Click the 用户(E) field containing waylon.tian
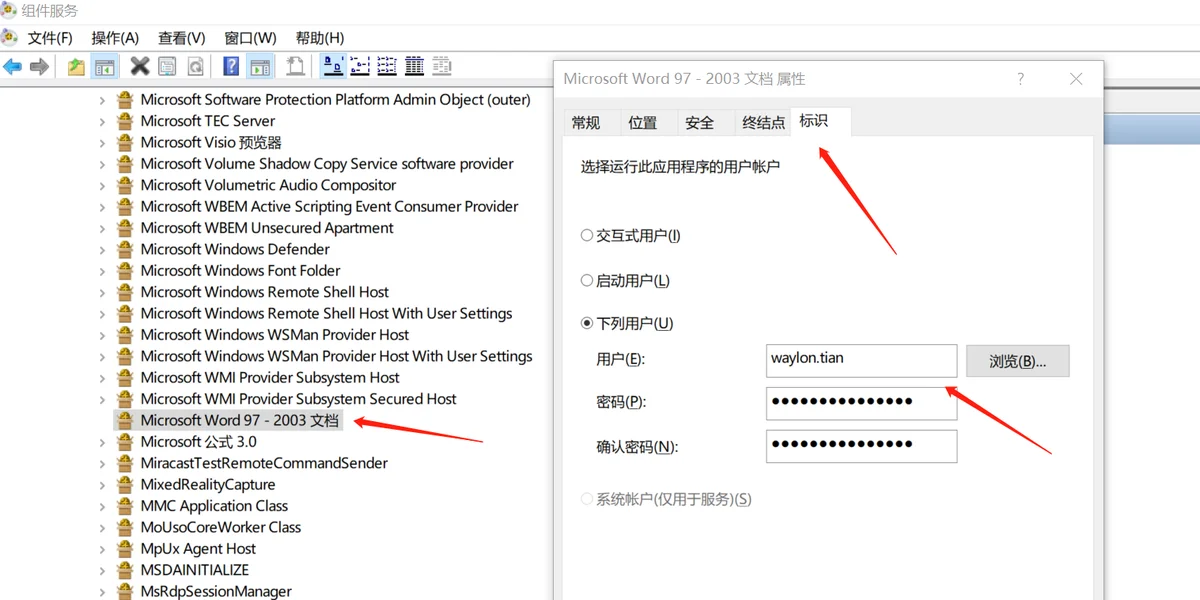1200x600 pixels. [x=862, y=360]
